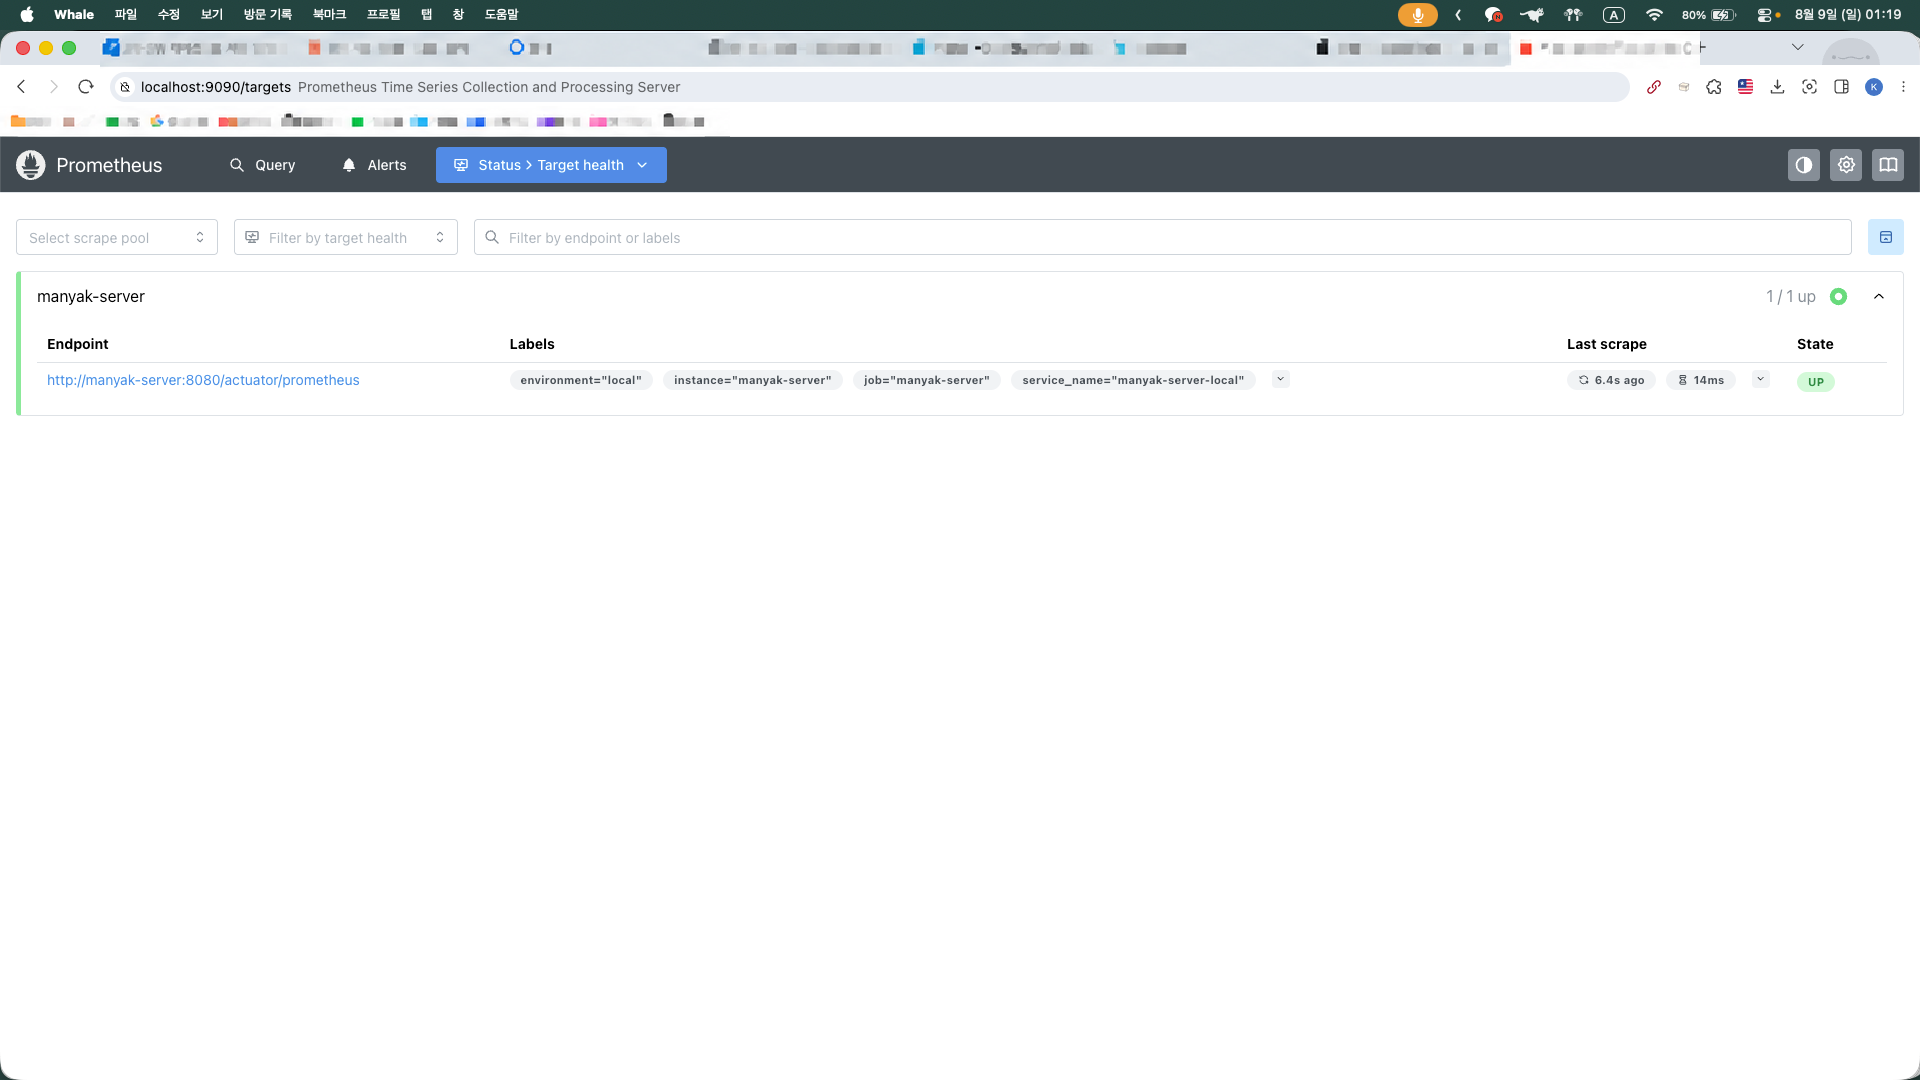Click the service_name="manyak-server-local" label
Screen dimensions: 1920x1080
click(x=1133, y=380)
